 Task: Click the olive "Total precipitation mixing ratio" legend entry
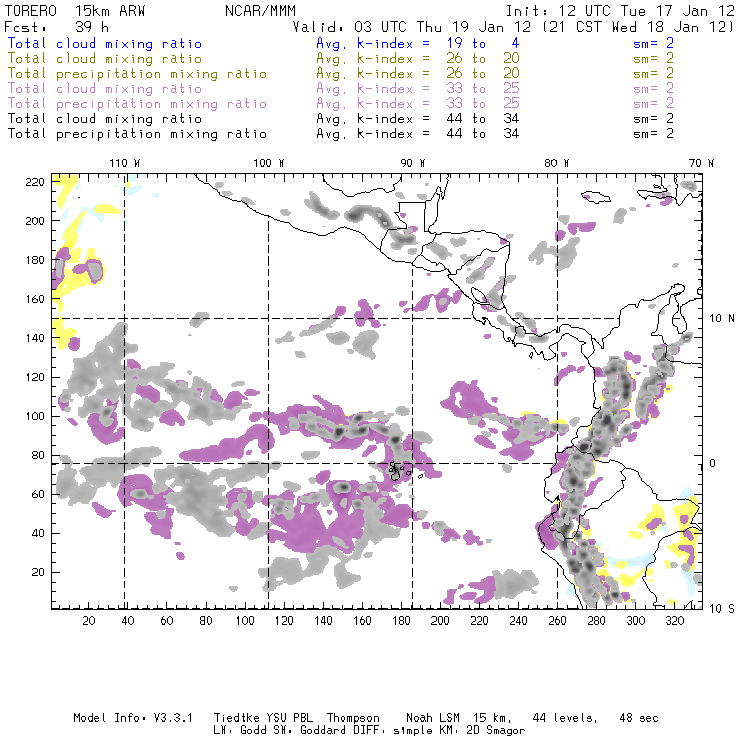pos(137,74)
